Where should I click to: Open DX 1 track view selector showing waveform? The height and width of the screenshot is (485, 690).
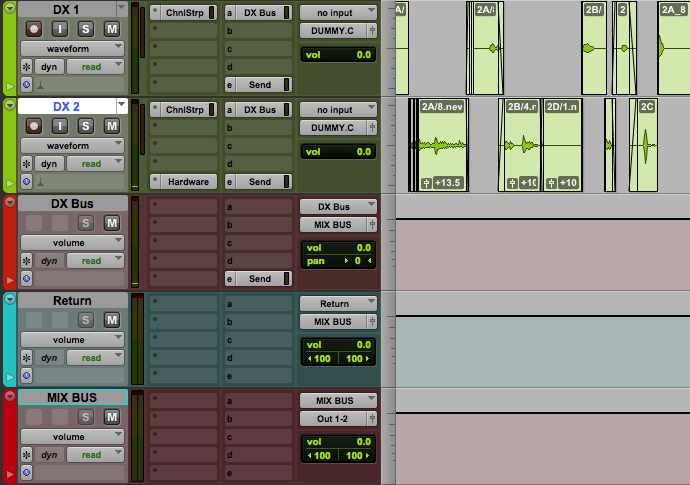coord(72,48)
